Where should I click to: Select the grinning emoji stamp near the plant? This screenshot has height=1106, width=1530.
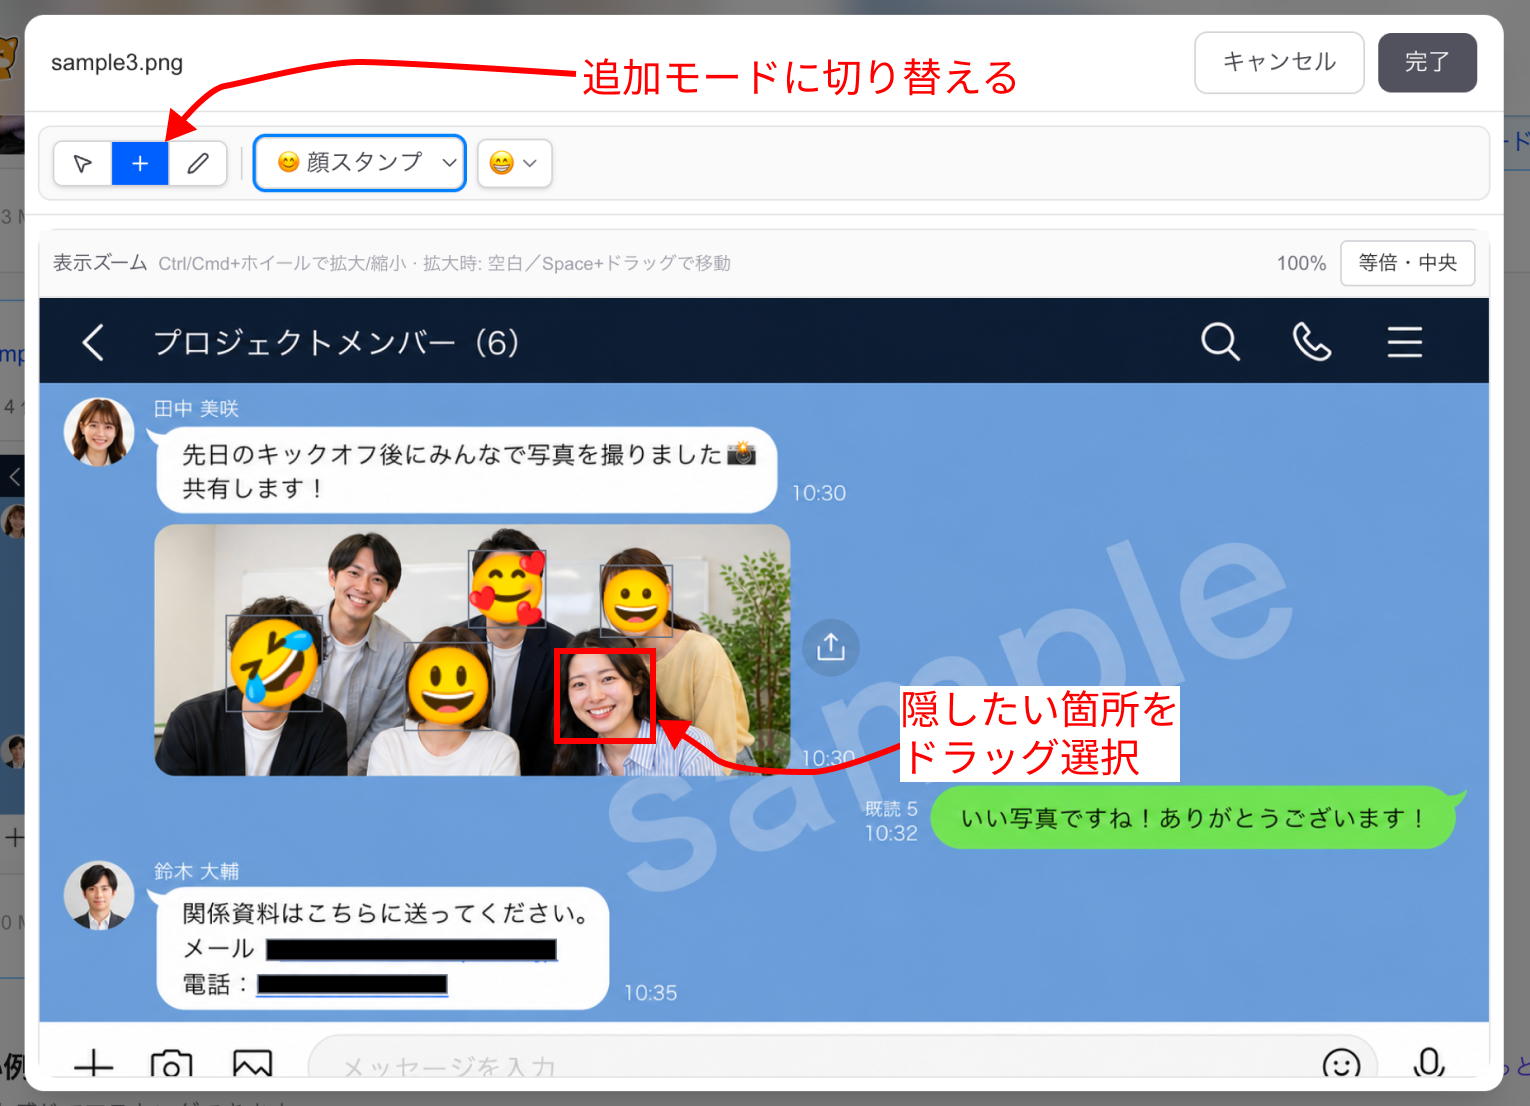pos(636,601)
